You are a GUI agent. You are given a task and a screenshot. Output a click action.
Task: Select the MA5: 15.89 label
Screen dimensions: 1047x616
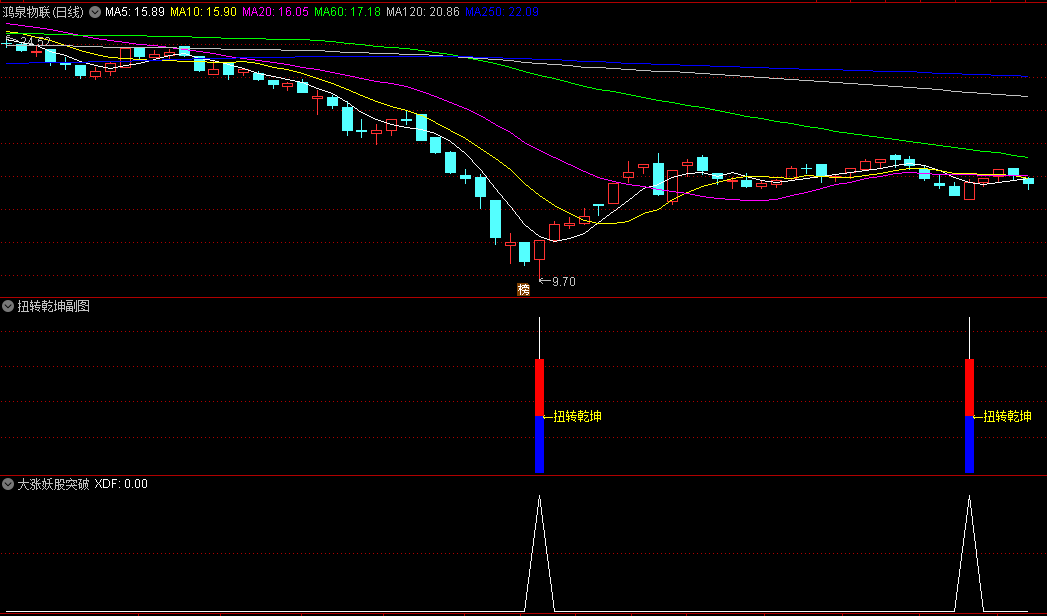tap(135, 12)
